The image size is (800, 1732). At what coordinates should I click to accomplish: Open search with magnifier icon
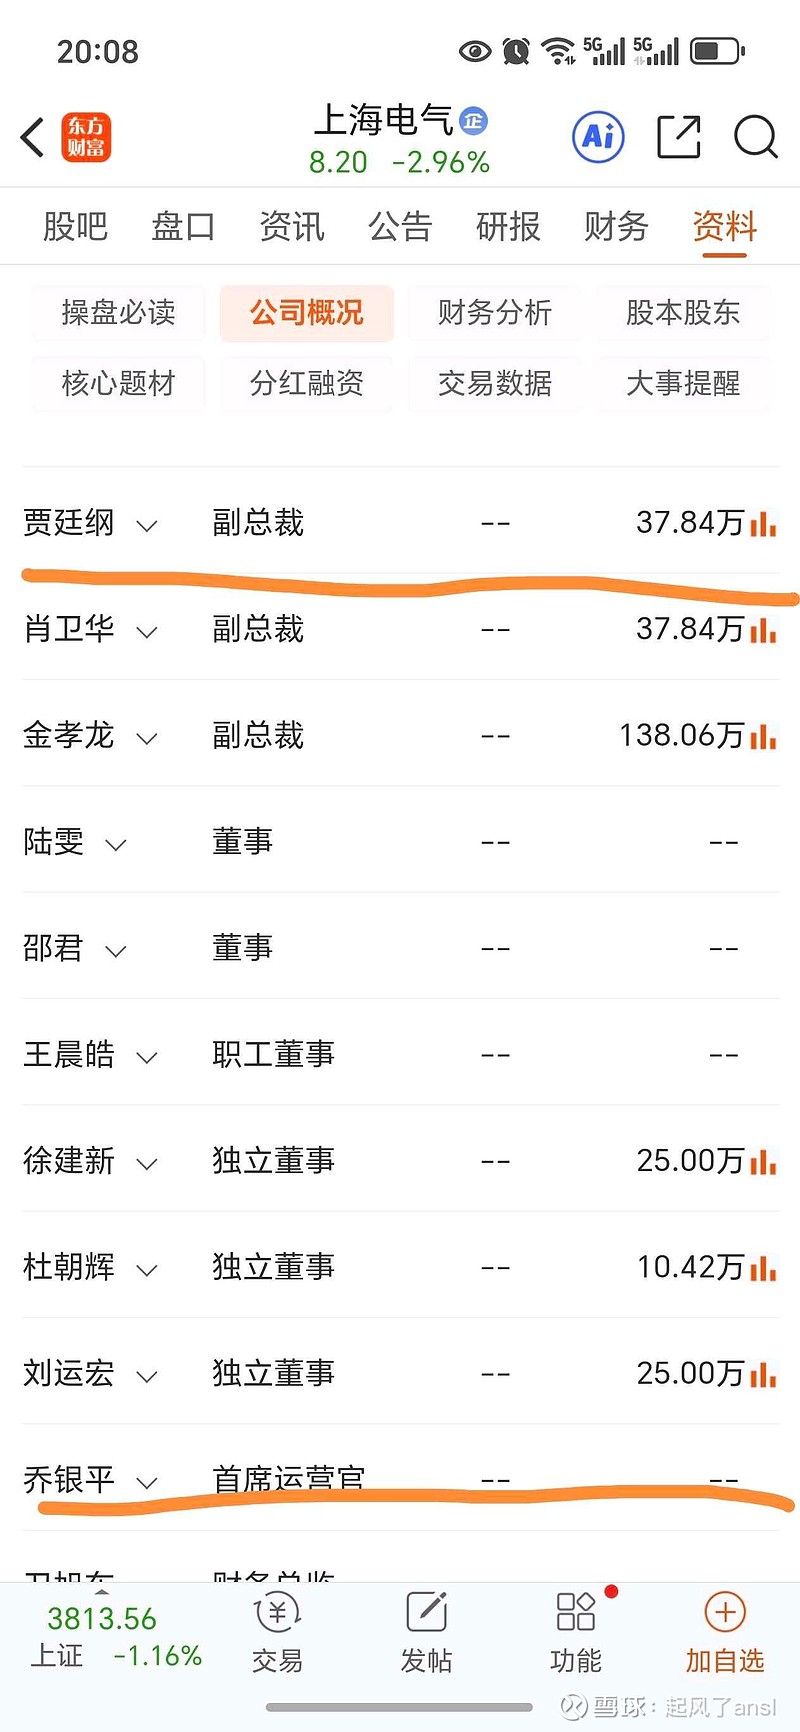point(755,137)
